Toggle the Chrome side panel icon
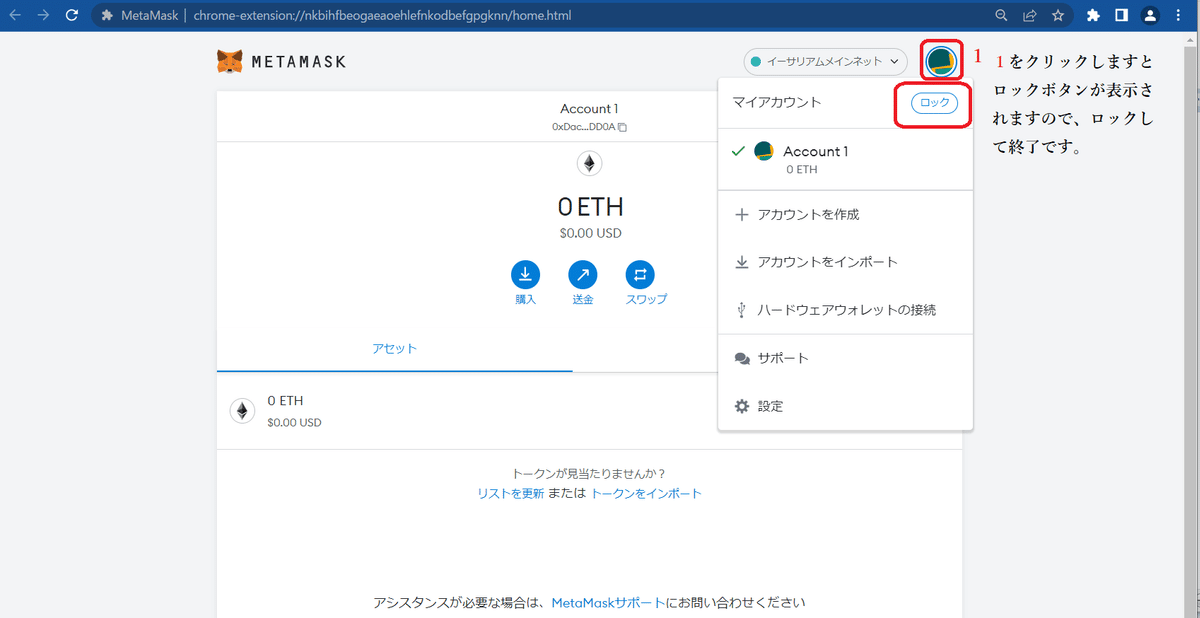The image size is (1200, 618). tap(1121, 16)
